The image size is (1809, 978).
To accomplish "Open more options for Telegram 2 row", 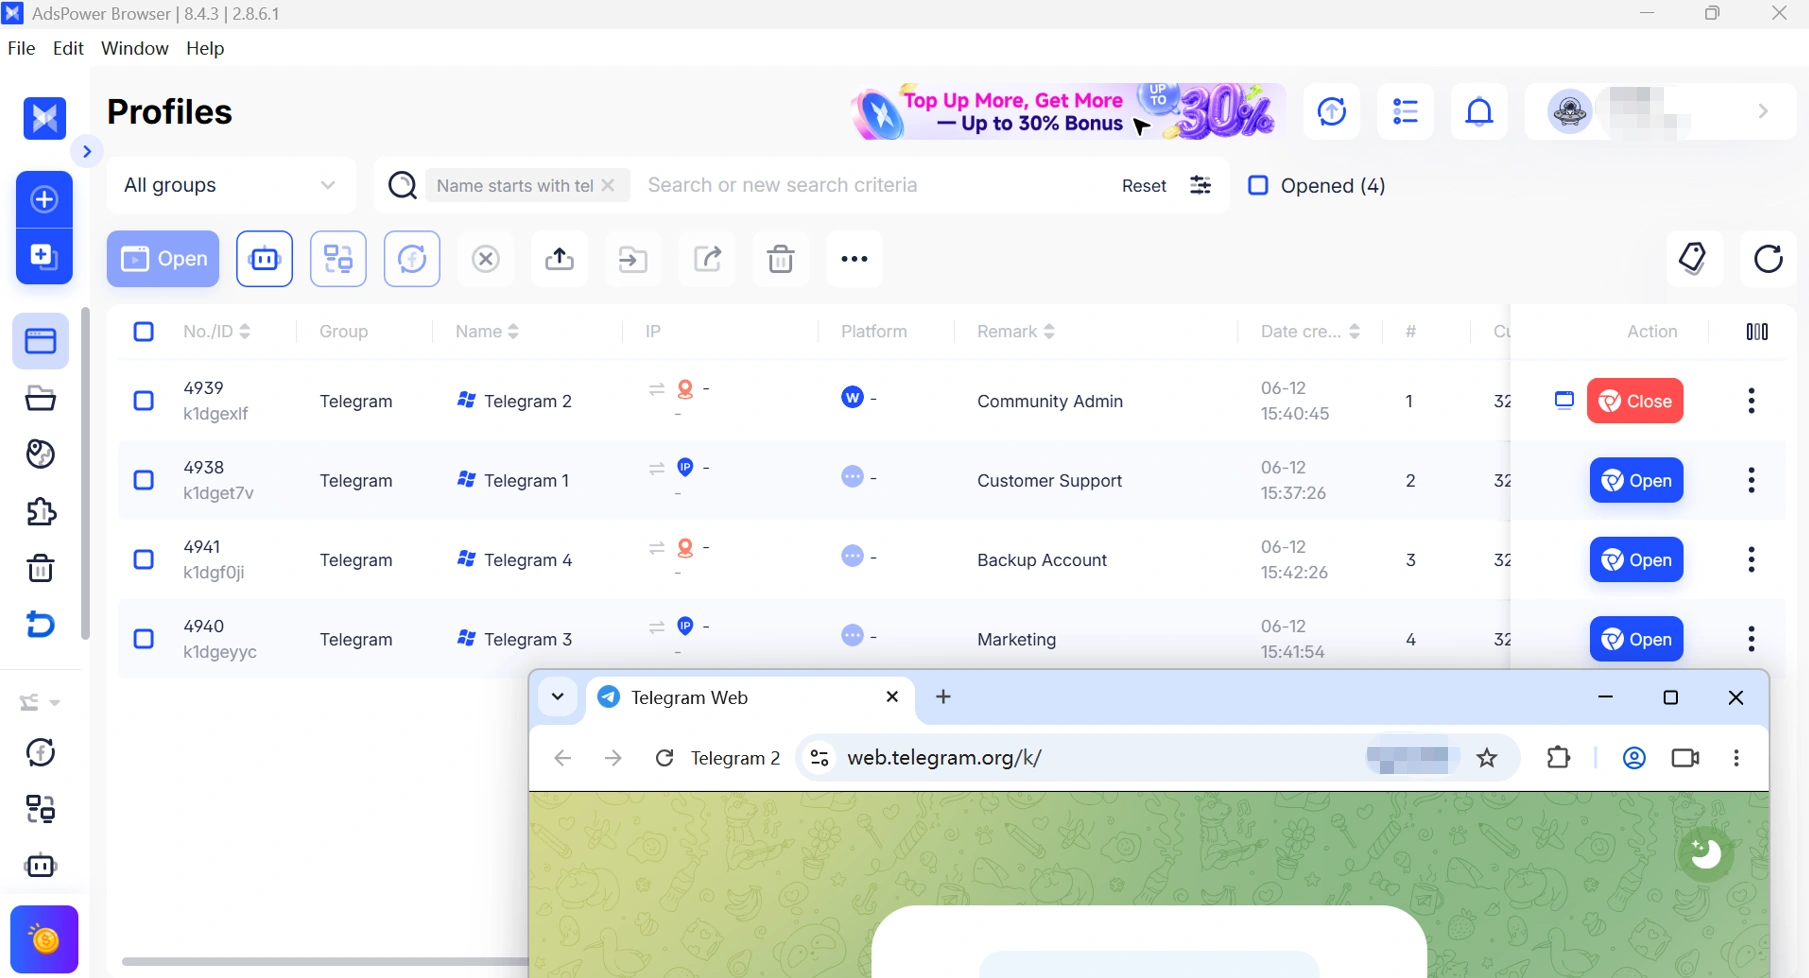I will coord(1751,401).
